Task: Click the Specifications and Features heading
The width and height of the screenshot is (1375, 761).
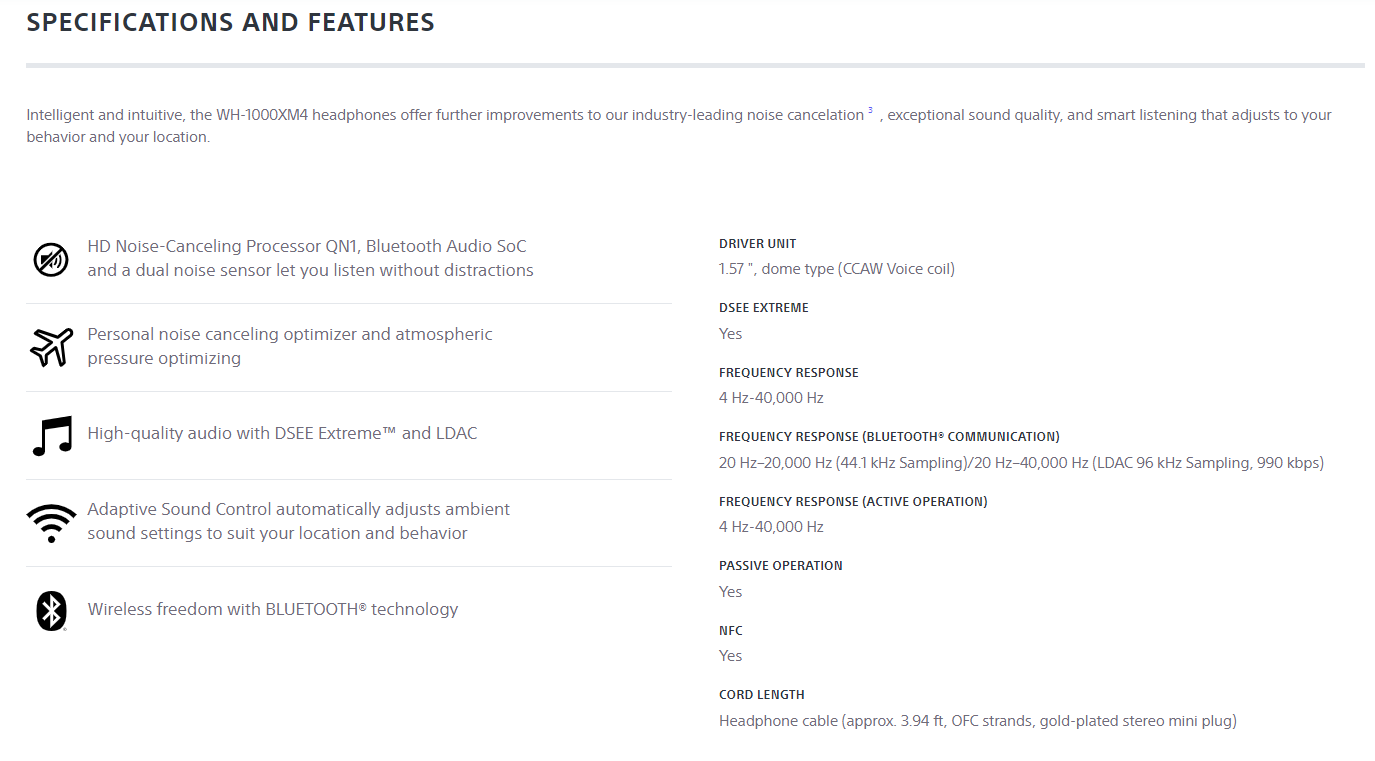Action: click(x=230, y=23)
